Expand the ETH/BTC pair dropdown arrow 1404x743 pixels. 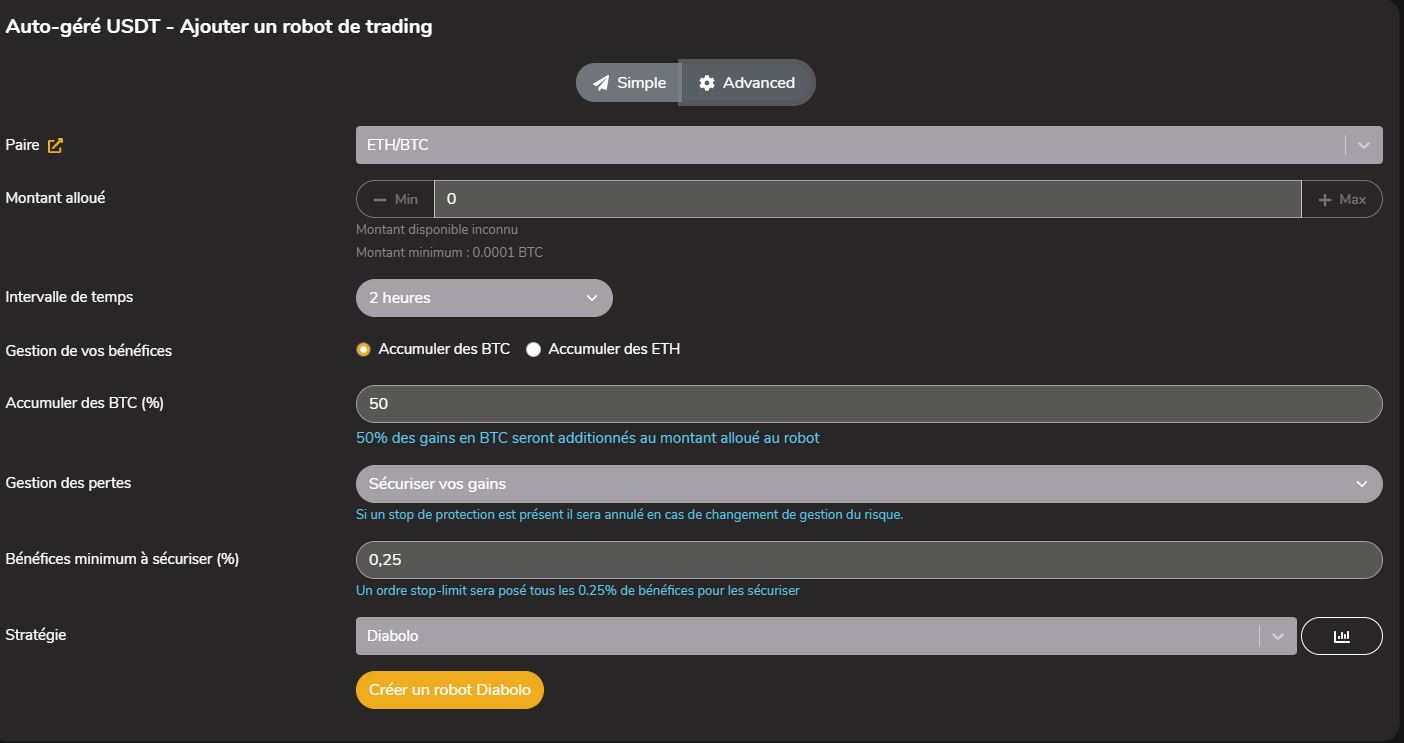[1363, 145]
